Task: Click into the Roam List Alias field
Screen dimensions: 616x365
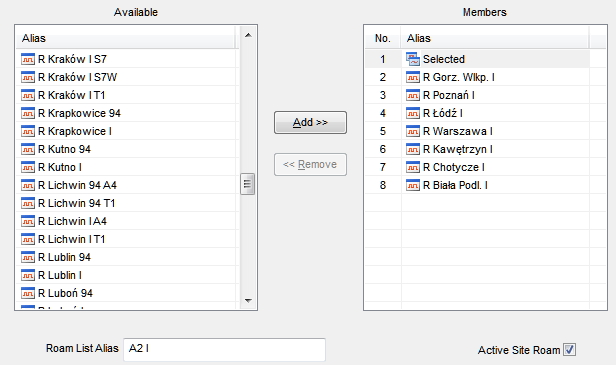Action: [x=224, y=349]
